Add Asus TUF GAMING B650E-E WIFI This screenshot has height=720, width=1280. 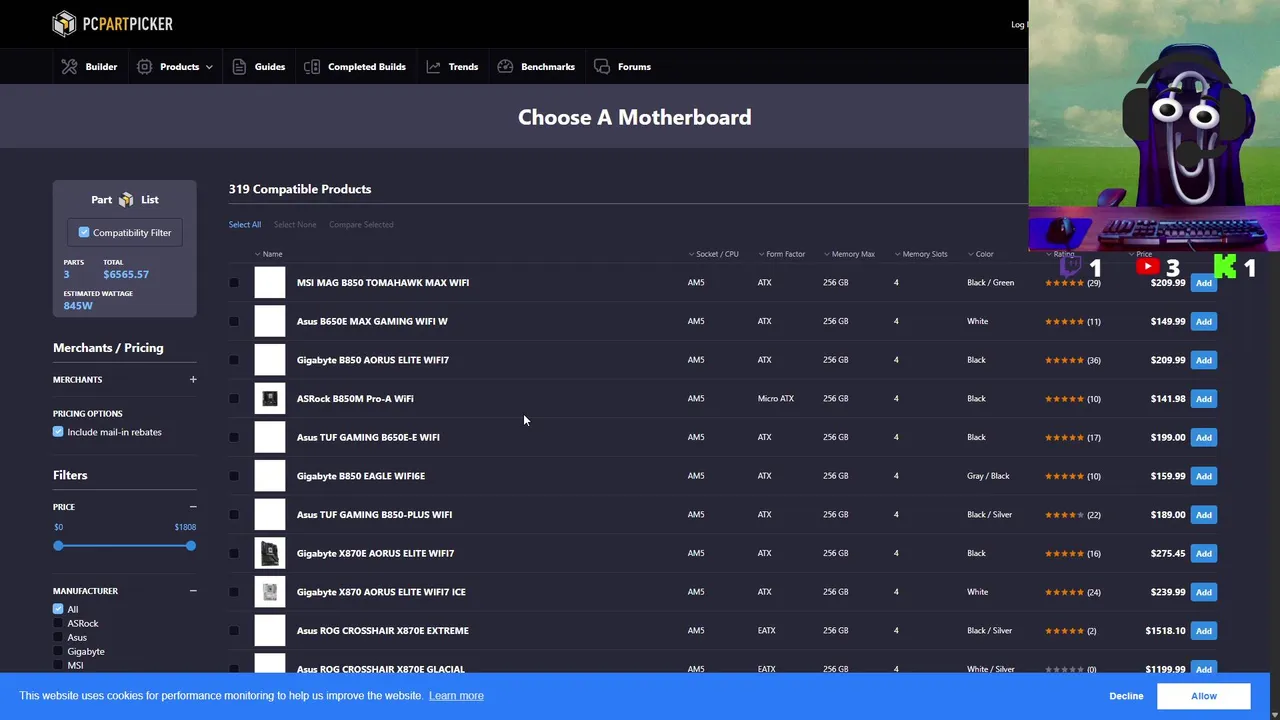[1204, 438]
